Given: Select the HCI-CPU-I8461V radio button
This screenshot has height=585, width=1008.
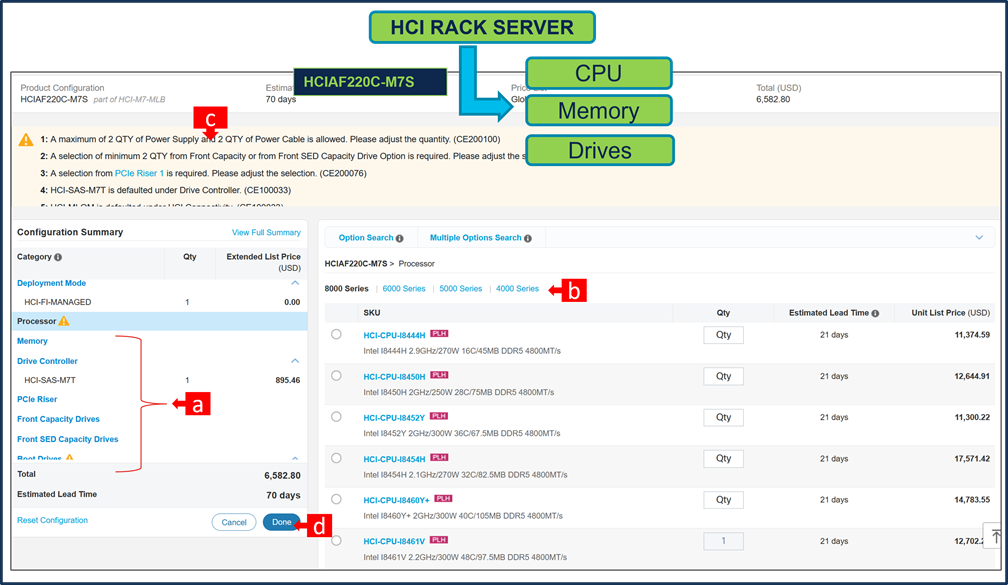Looking at the screenshot, I should point(336,541).
